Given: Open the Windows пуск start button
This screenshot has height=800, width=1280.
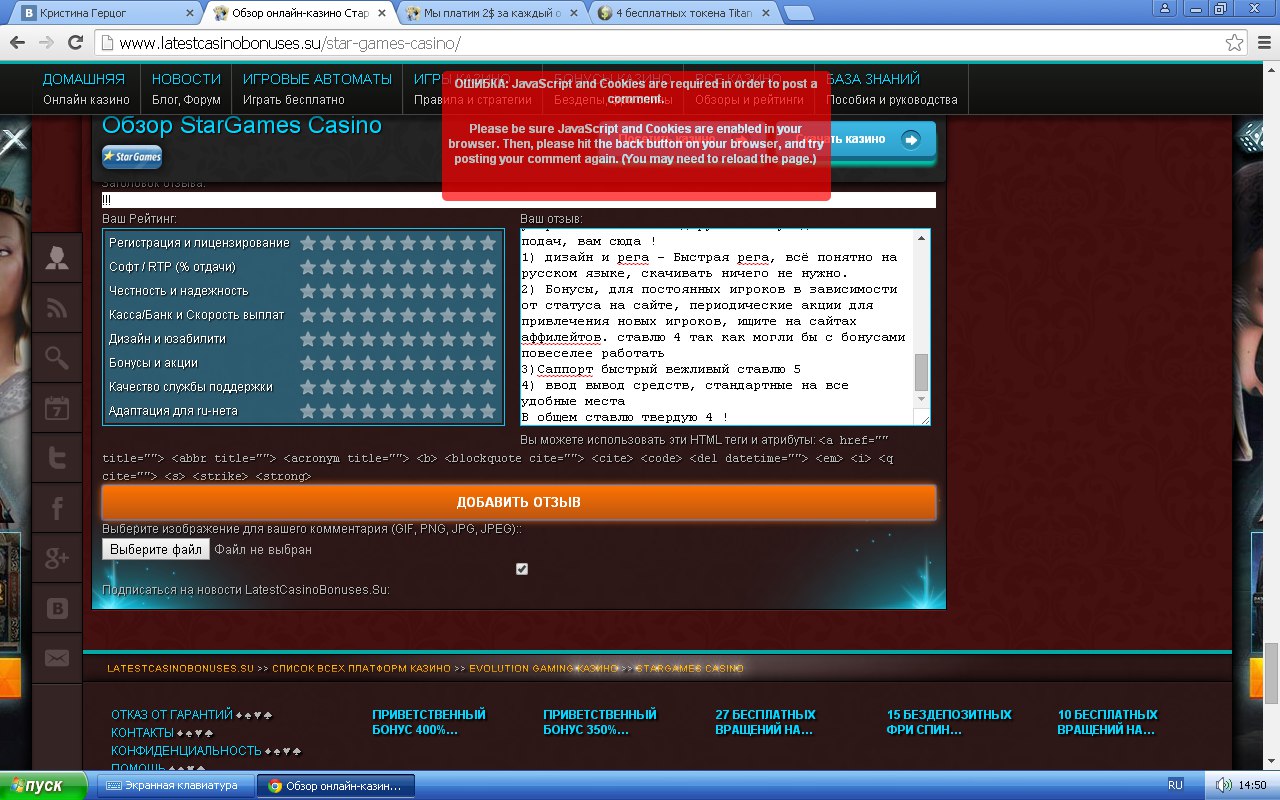Looking at the screenshot, I should (x=35, y=786).
